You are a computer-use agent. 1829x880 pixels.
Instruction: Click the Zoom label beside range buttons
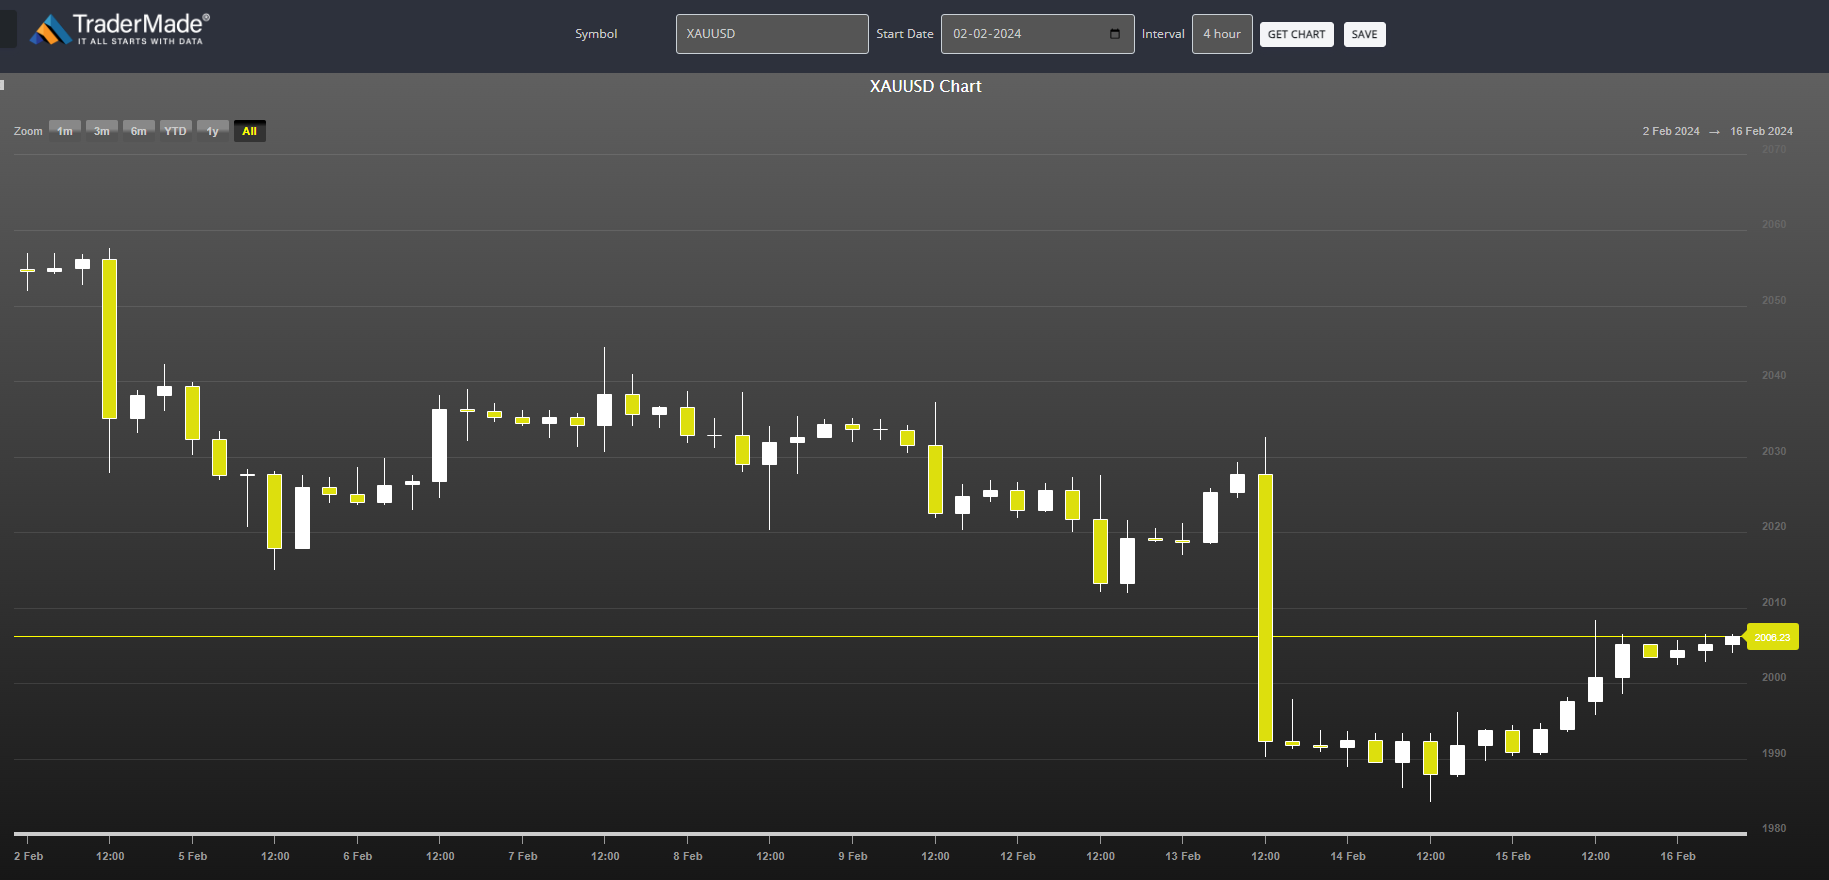click(28, 131)
